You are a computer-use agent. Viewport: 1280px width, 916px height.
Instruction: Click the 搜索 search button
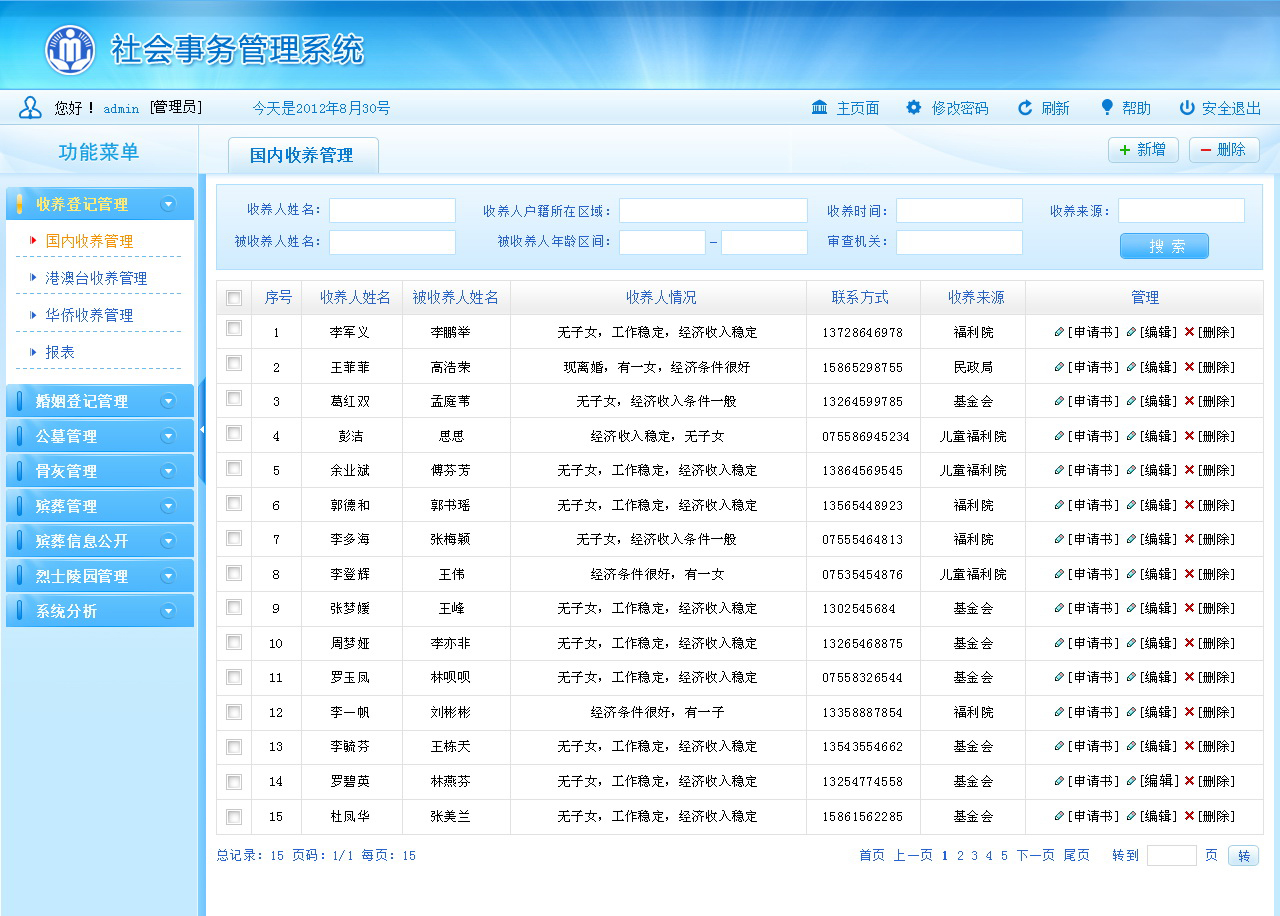point(1164,246)
